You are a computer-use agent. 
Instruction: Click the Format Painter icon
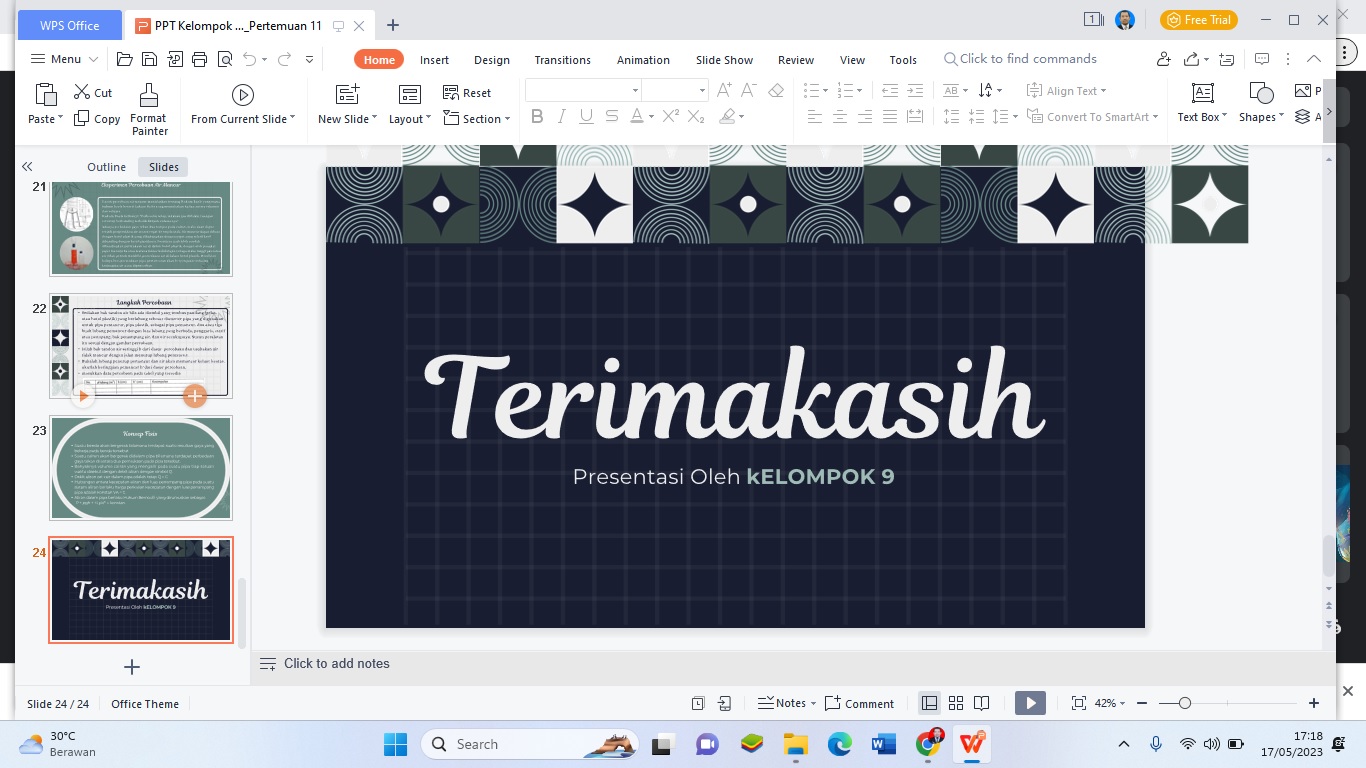pyautogui.click(x=148, y=96)
